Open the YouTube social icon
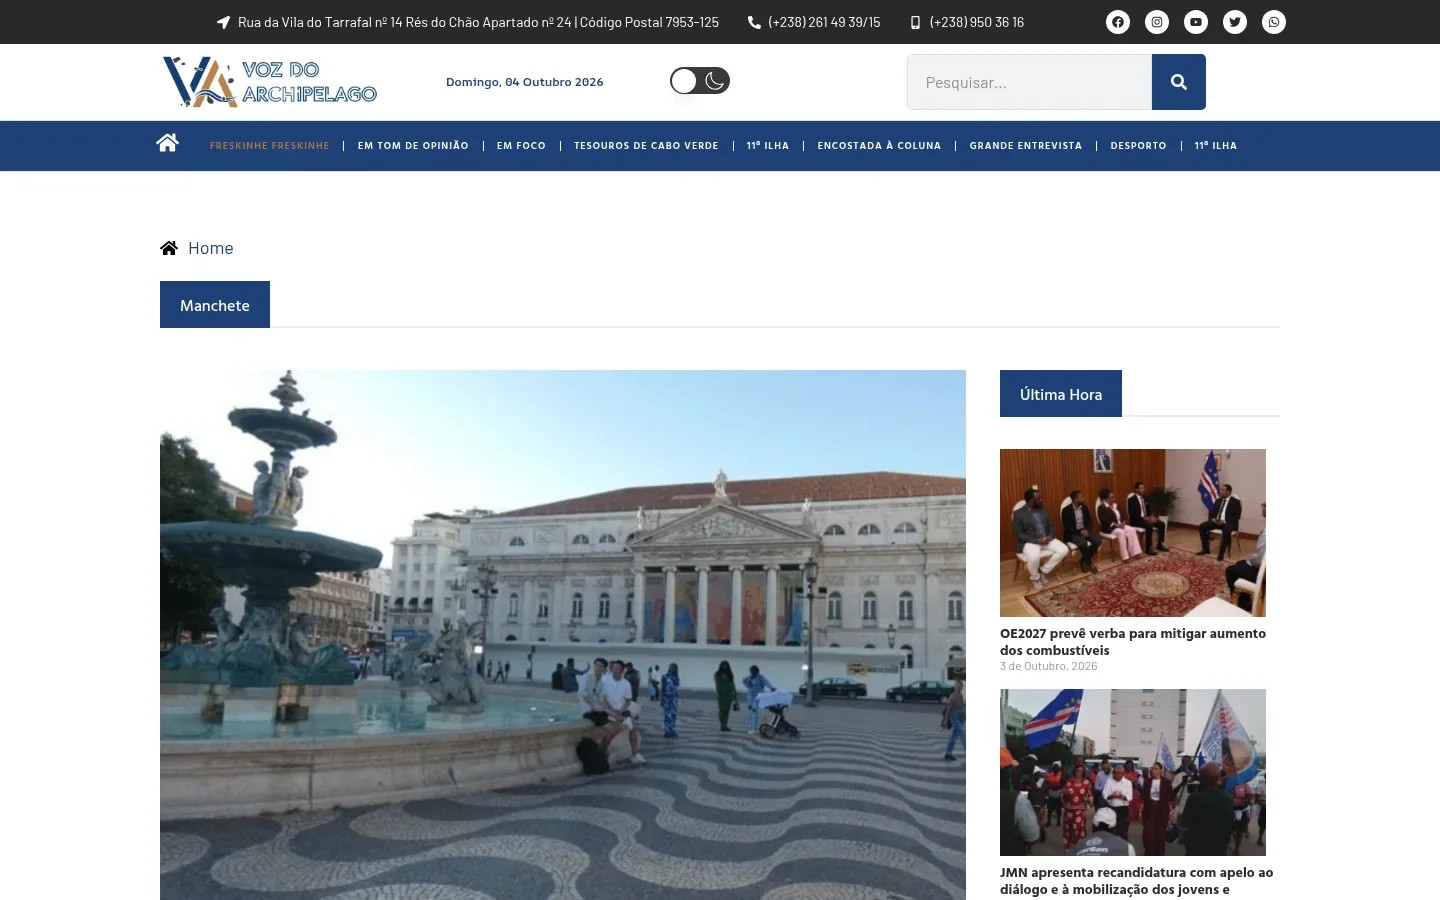The height and width of the screenshot is (900, 1440). pyautogui.click(x=1196, y=22)
